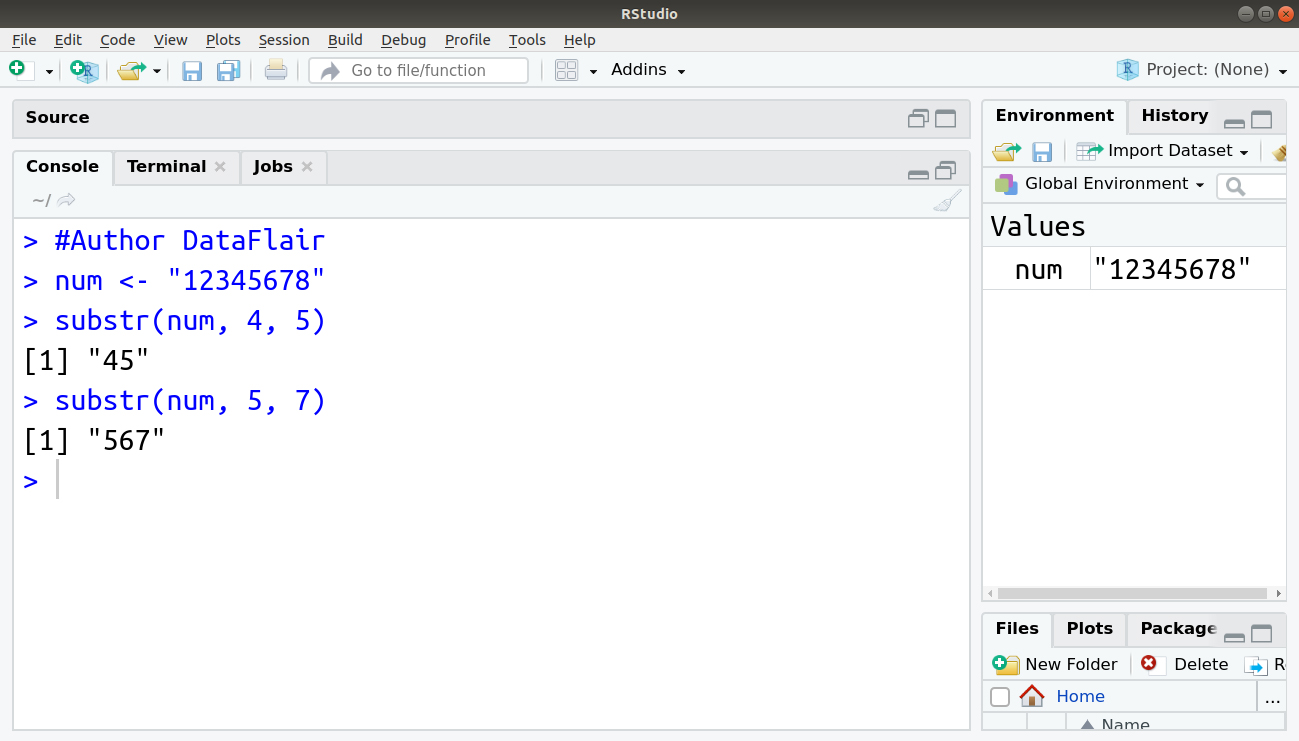Maximize the Environment pane
The image size is (1299, 741).
[x=1262, y=120]
